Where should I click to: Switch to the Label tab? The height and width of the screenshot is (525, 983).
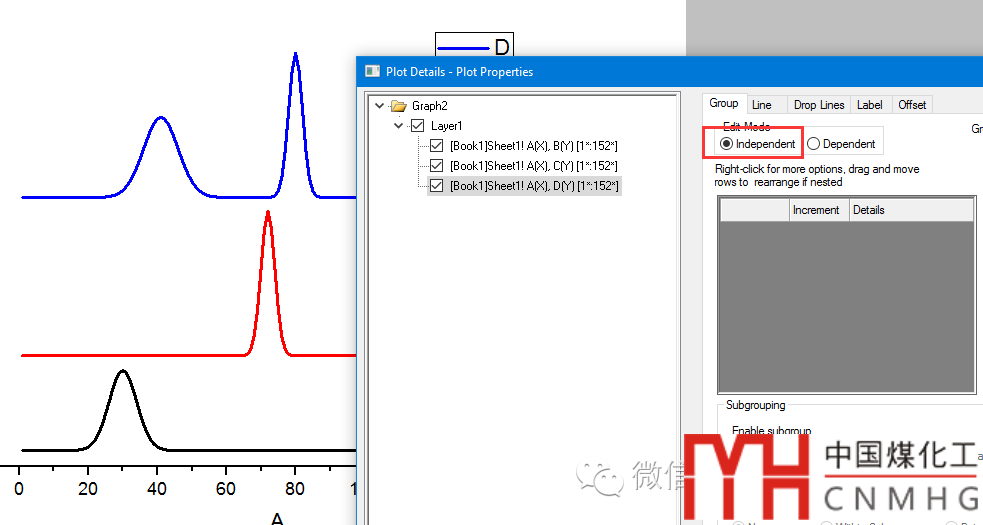(869, 105)
